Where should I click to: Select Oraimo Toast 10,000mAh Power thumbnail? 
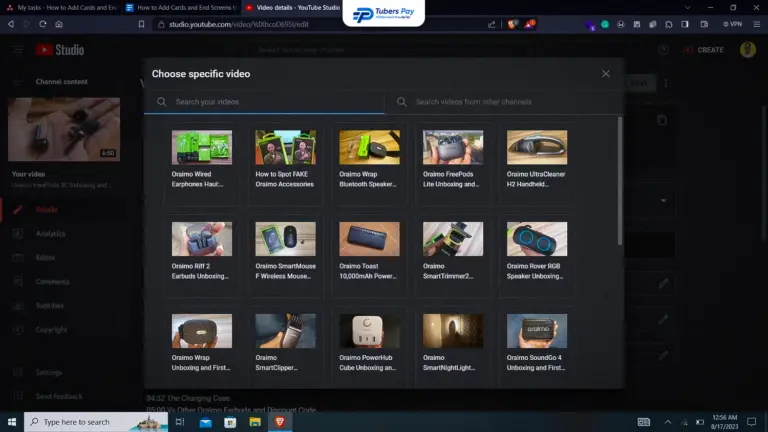369,239
